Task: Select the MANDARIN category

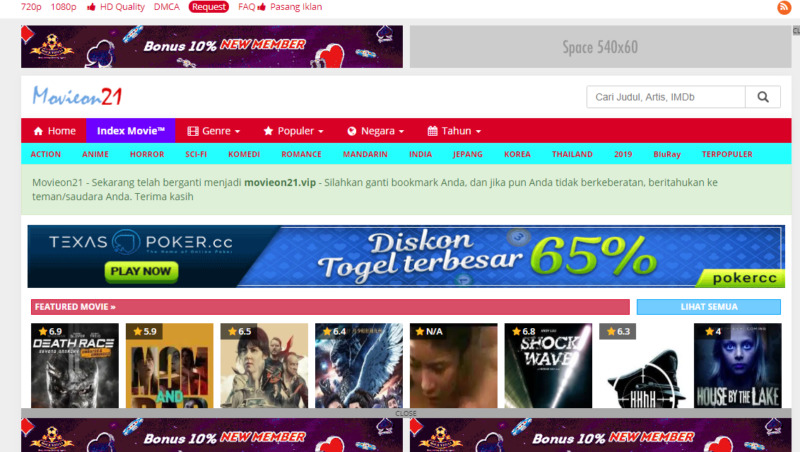Action: 365,154
